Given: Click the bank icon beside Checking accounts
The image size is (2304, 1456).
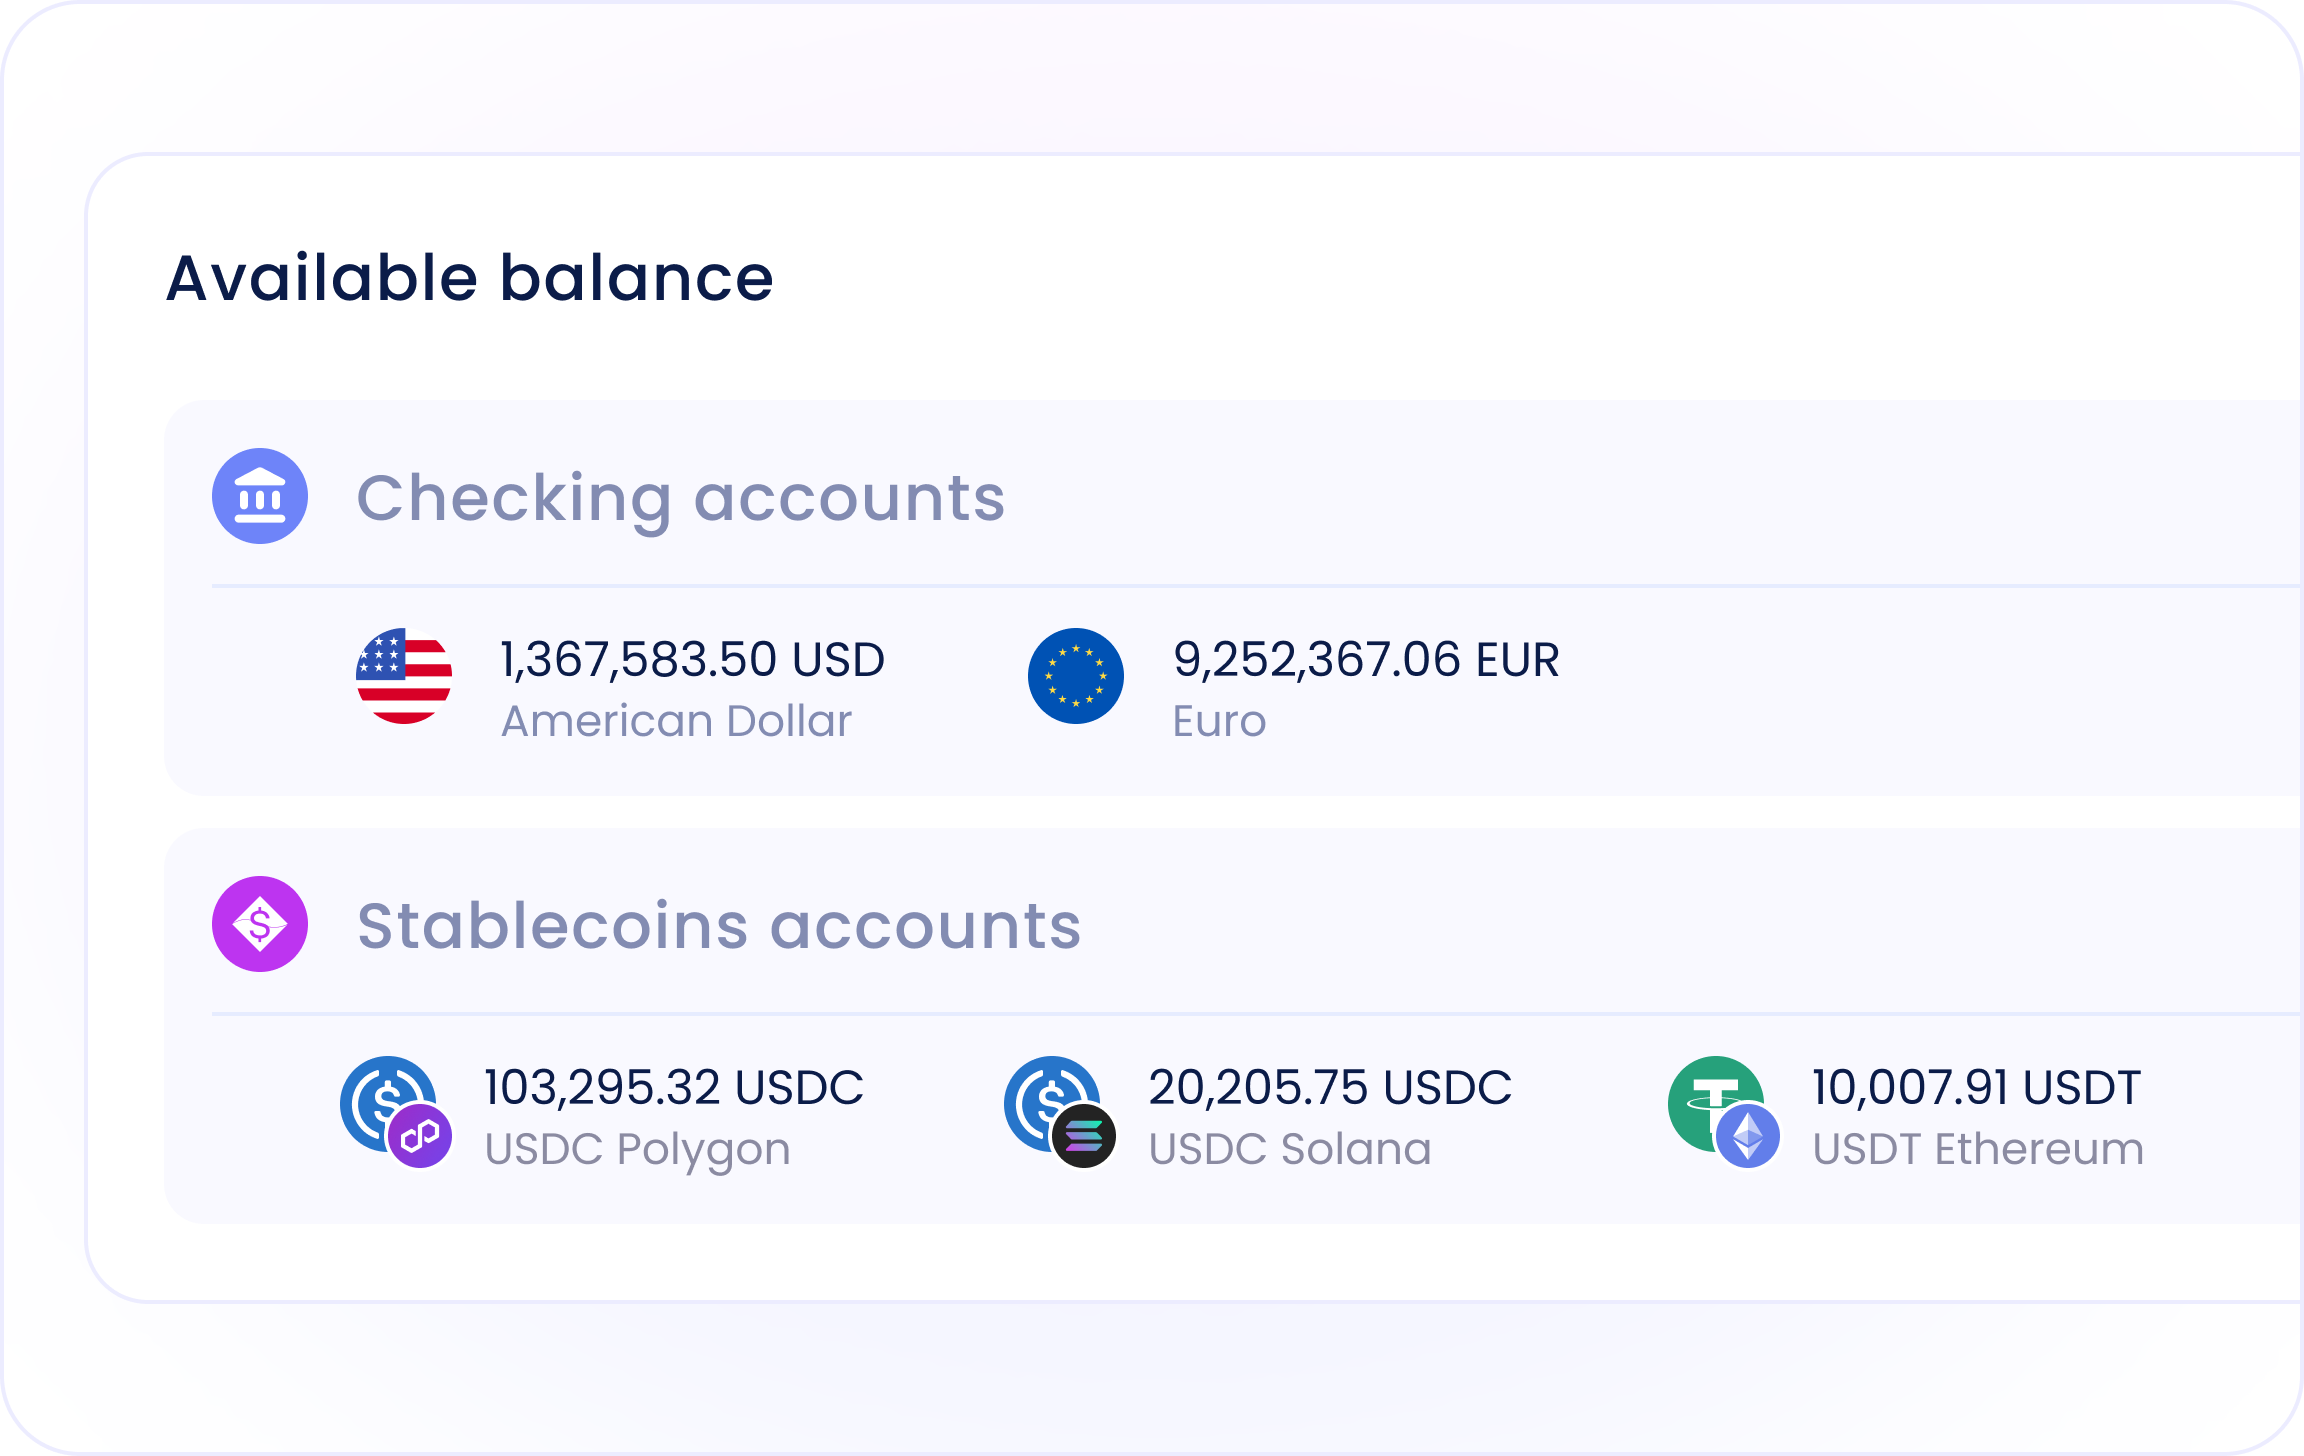Looking at the screenshot, I should 260,496.
